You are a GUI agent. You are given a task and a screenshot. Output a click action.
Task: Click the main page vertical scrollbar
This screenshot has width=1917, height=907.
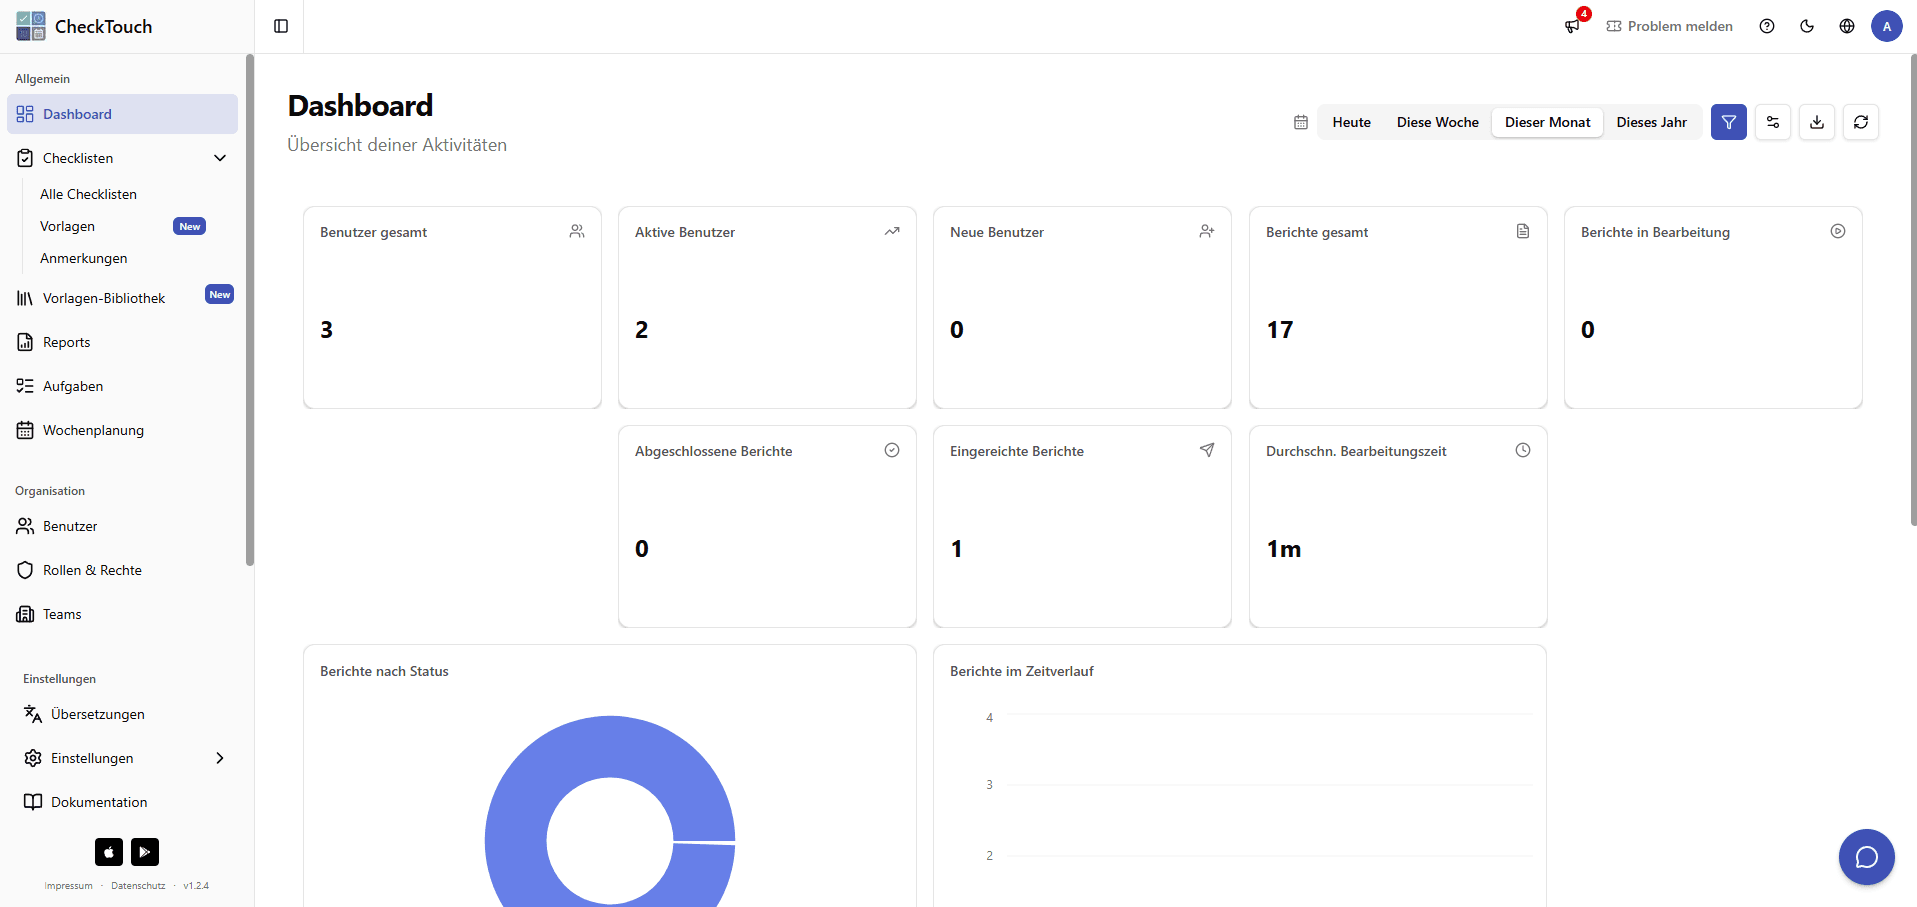pyautogui.click(x=1913, y=290)
